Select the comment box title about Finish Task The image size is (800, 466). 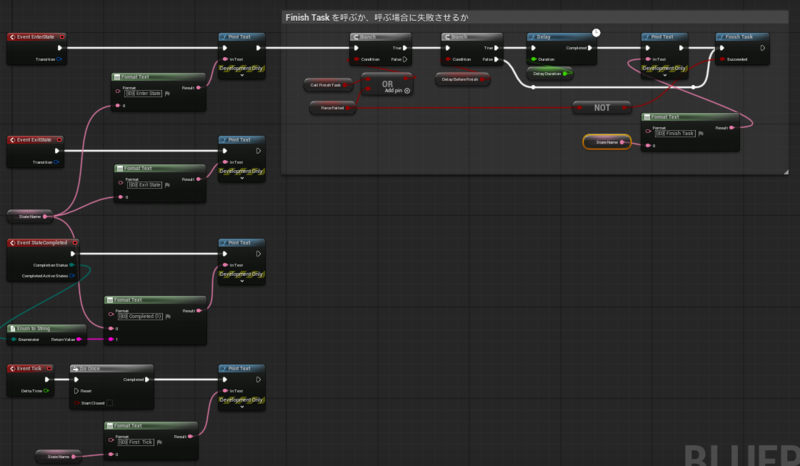tap(377, 17)
